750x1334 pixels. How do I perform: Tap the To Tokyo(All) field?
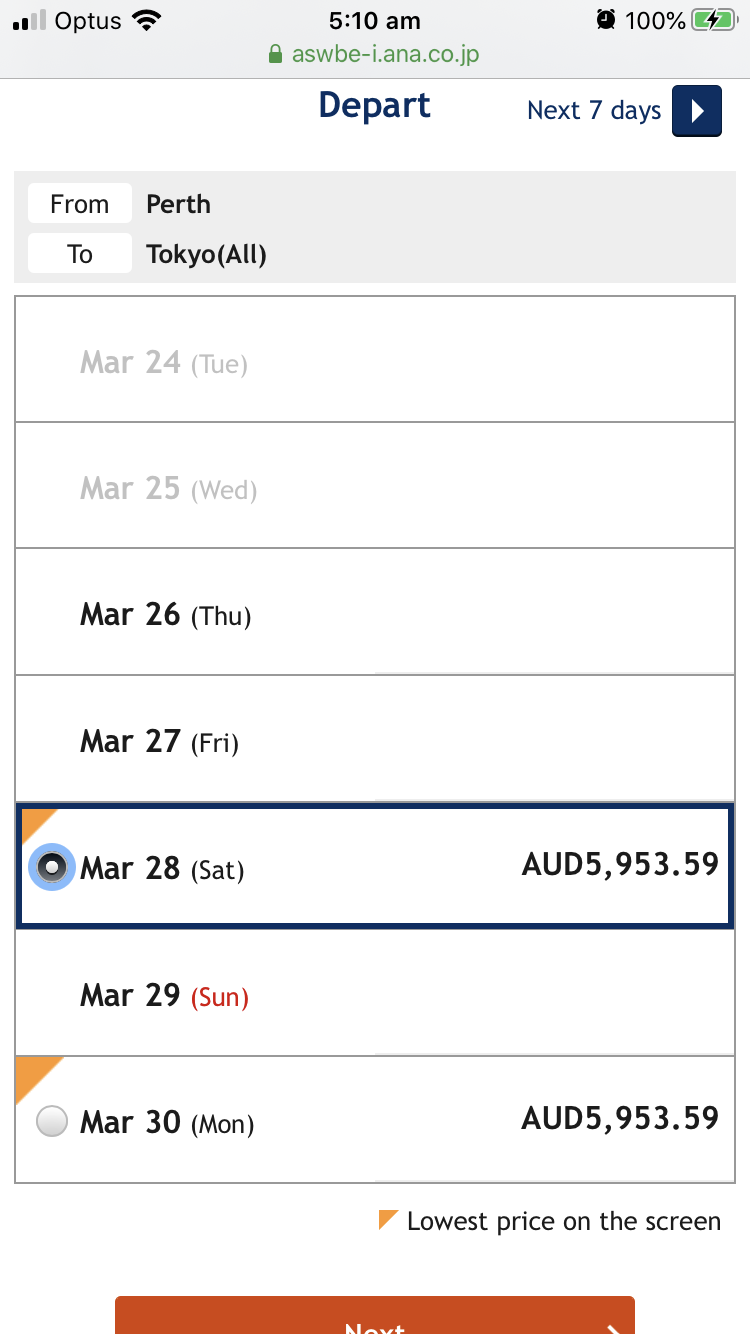pyautogui.click(x=375, y=254)
